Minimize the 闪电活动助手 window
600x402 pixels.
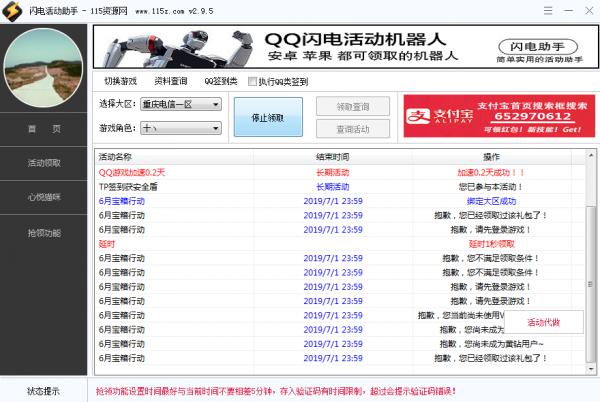click(569, 11)
